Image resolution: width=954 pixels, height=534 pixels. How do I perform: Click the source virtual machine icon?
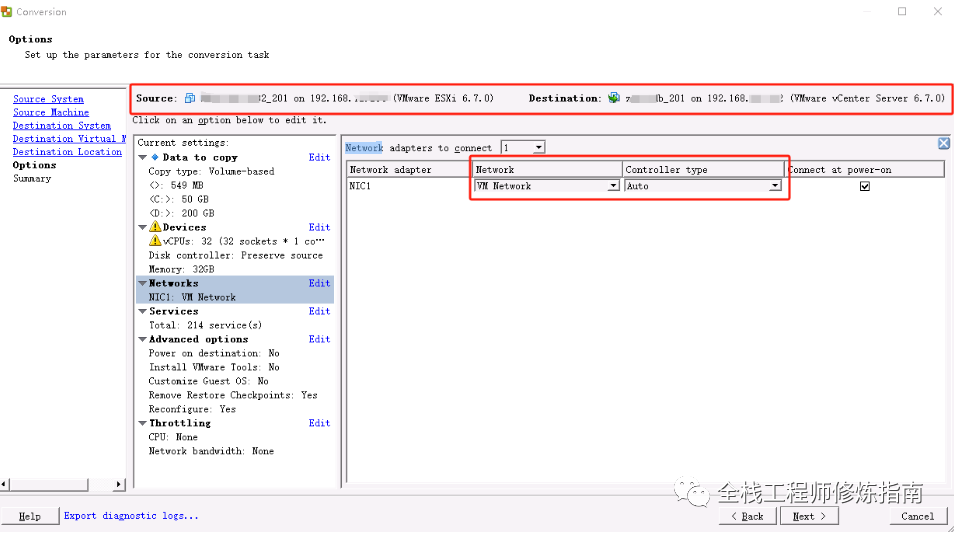(x=190, y=98)
